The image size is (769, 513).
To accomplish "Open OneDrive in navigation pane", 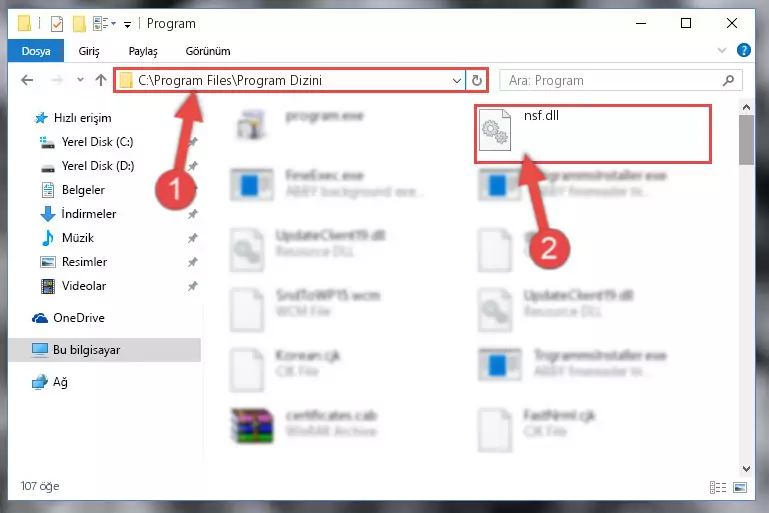I will (x=78, y=318).
